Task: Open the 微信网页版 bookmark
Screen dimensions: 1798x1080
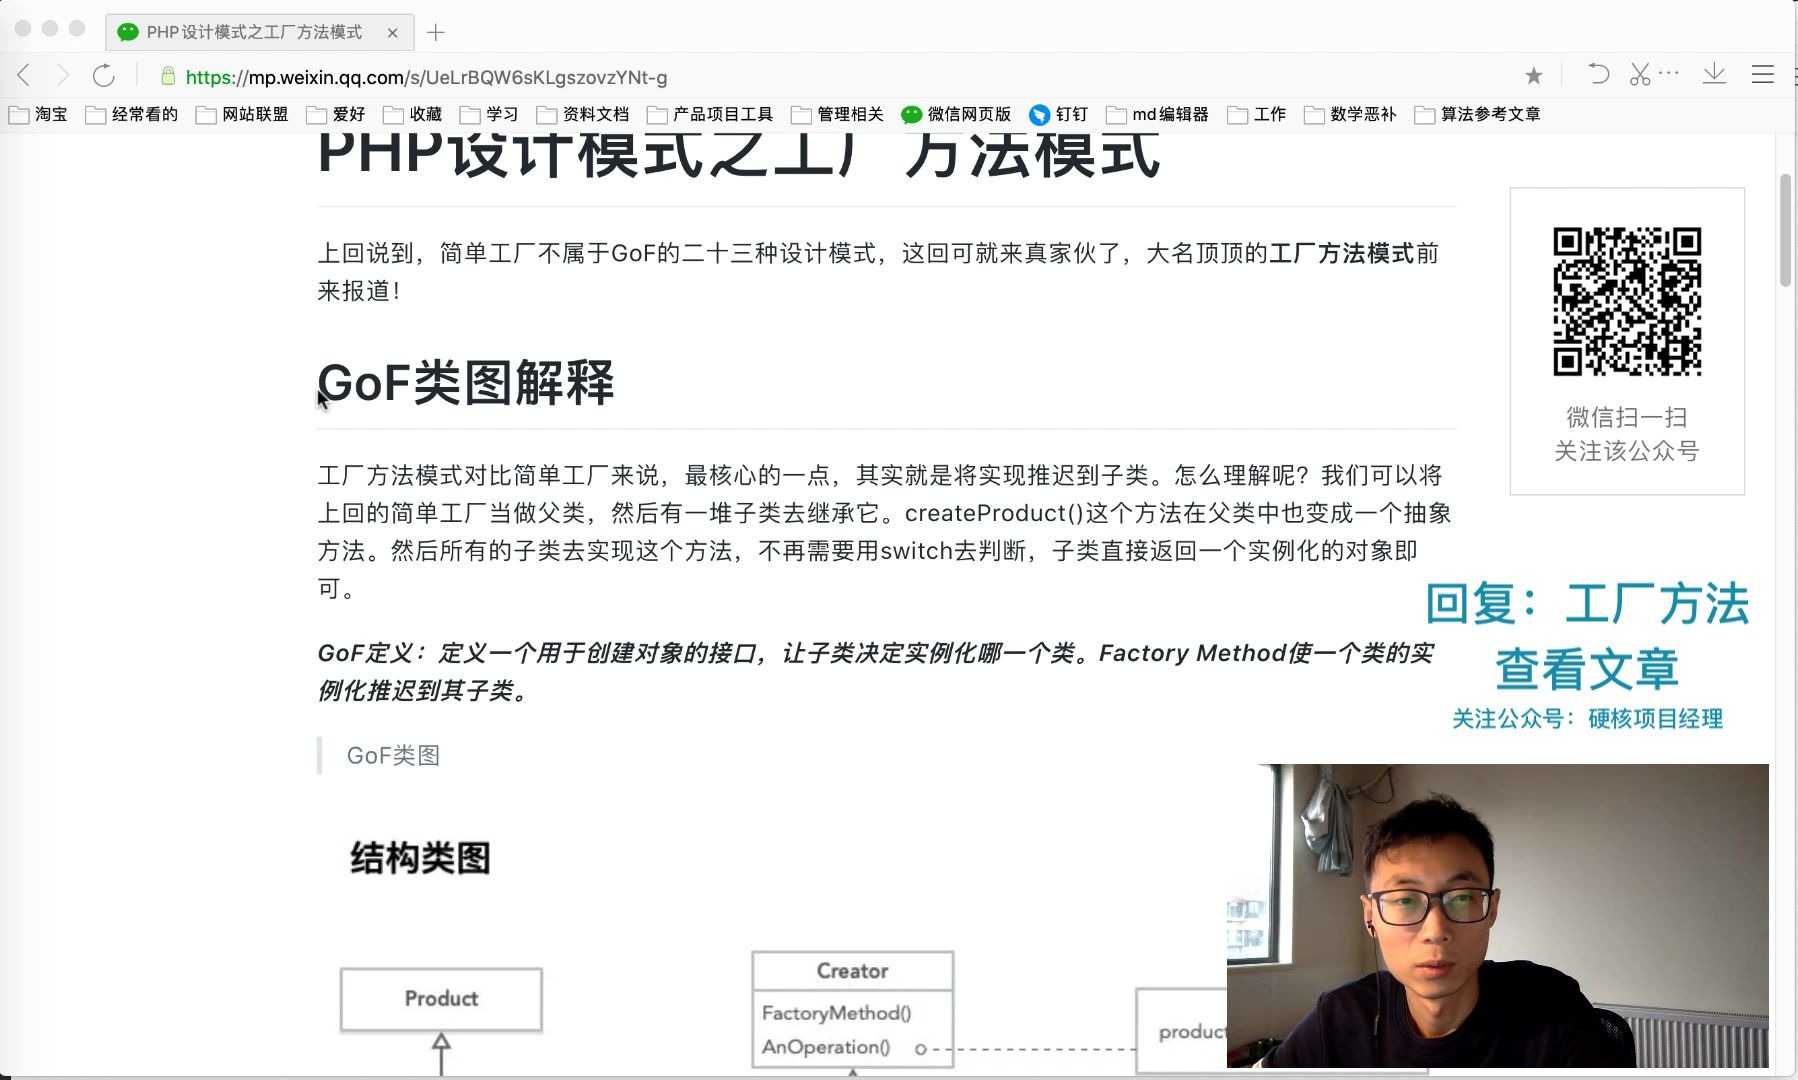Action: (956, 114)
